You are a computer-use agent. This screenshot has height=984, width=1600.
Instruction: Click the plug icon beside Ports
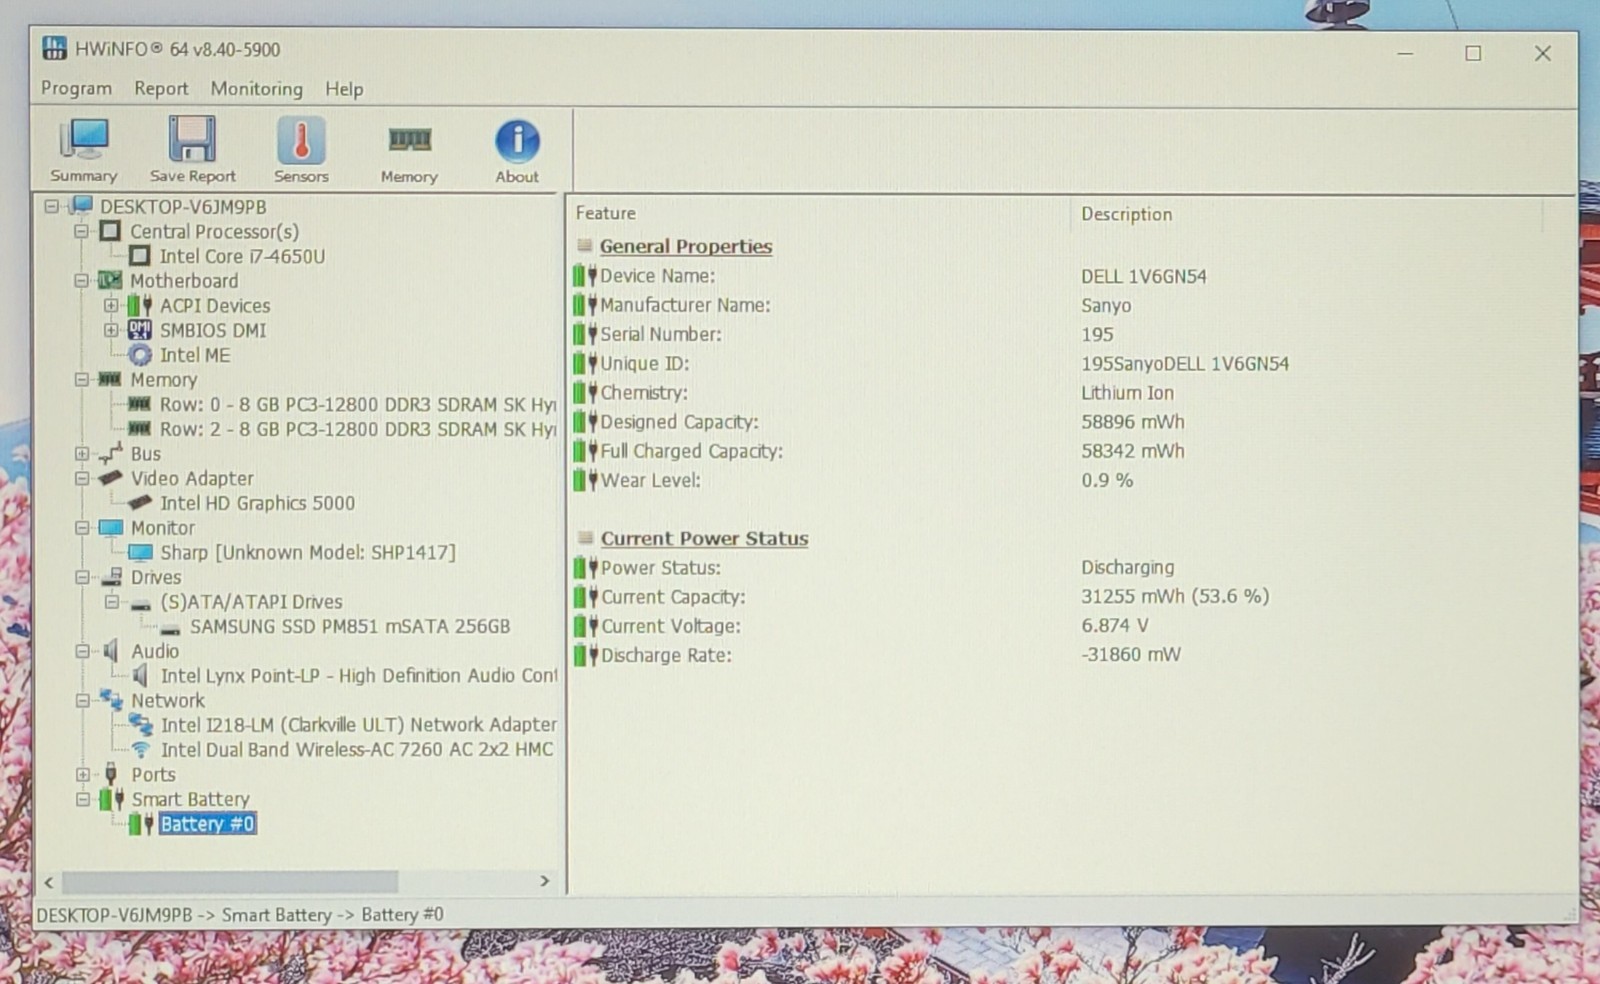(111, 774)
